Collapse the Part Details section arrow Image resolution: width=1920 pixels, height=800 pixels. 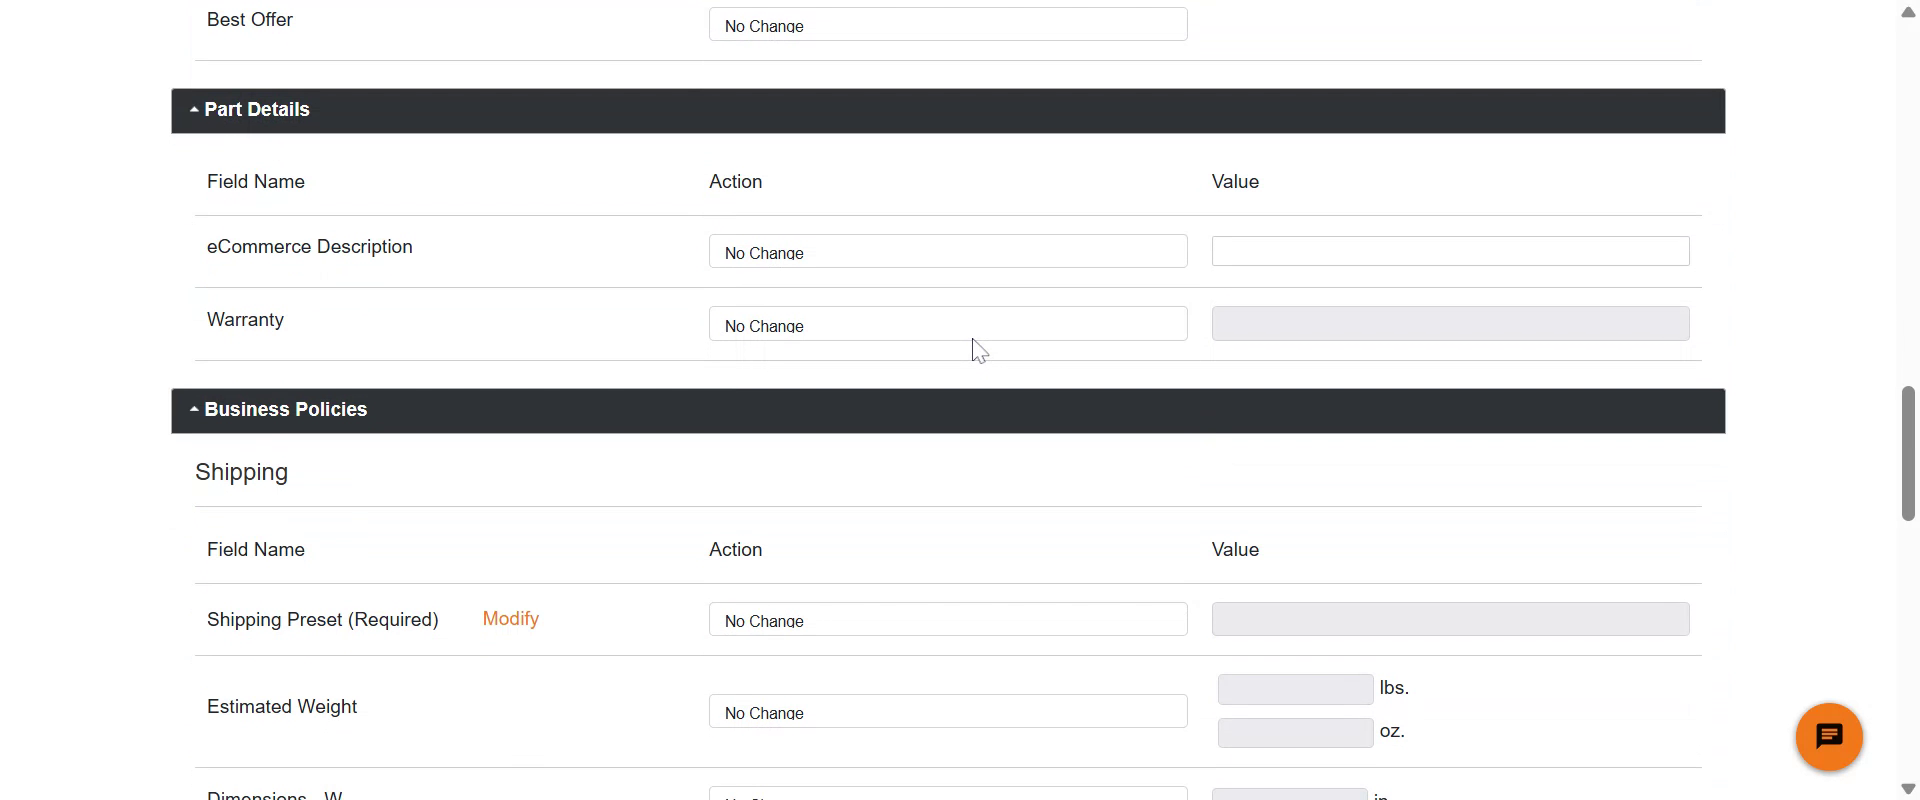[x=194, y=110]
